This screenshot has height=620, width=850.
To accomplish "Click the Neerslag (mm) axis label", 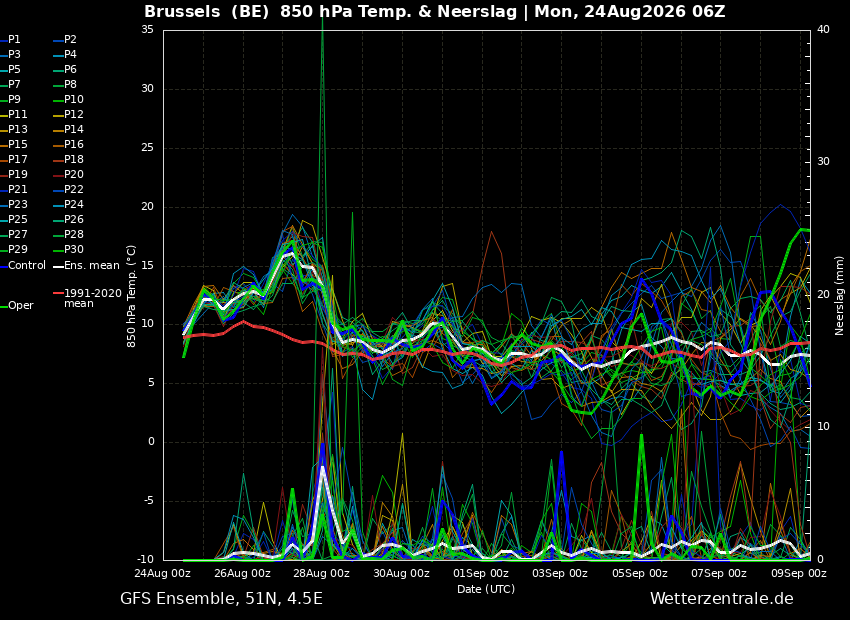I will point(840,296).
